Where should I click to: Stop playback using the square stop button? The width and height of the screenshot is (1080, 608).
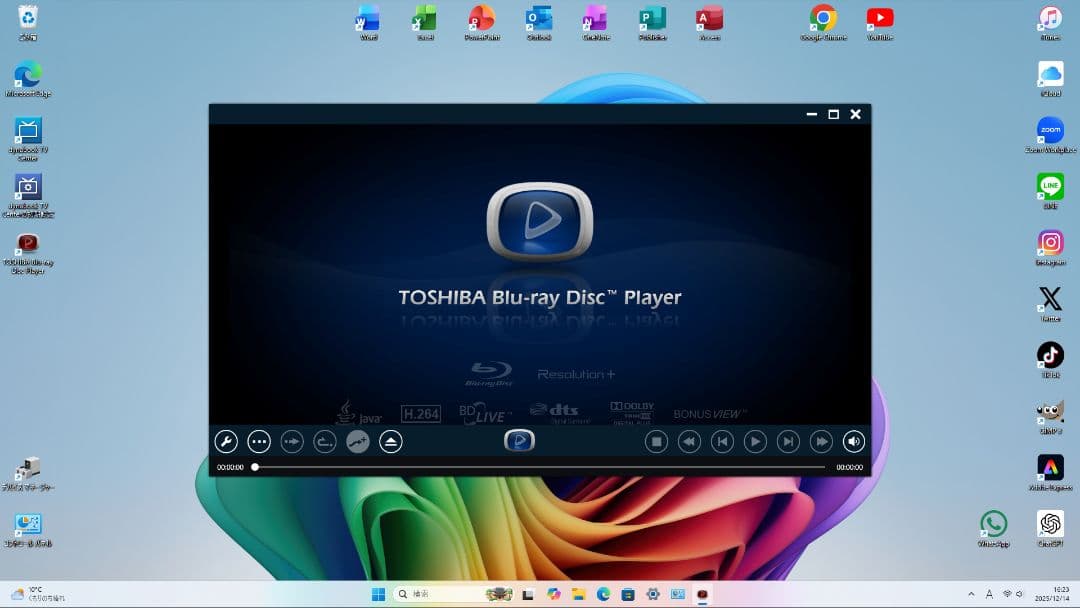pyautogui.click(x=656, y=441)
